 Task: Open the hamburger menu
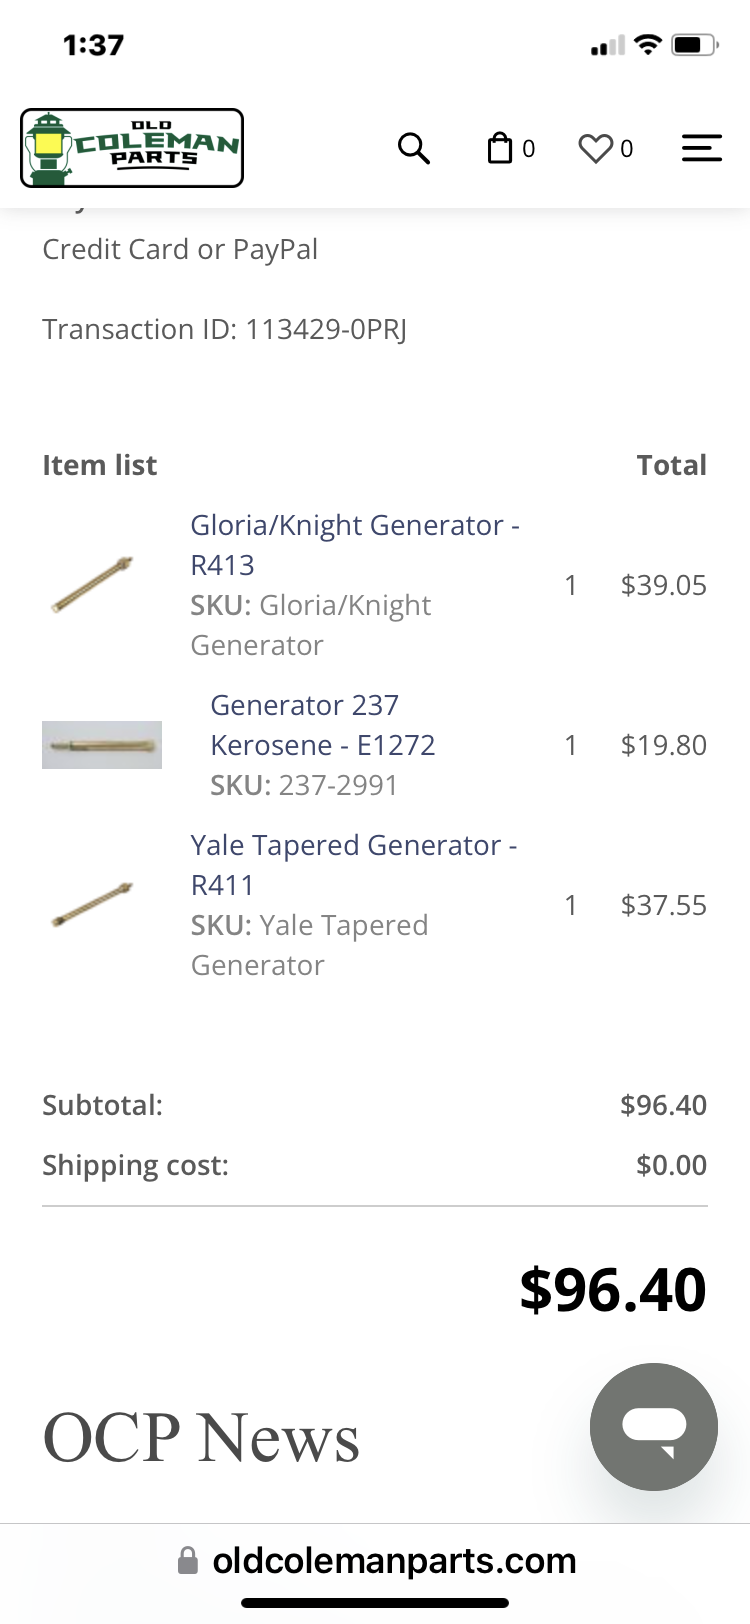pyautogui.click(x=701, y=148)
